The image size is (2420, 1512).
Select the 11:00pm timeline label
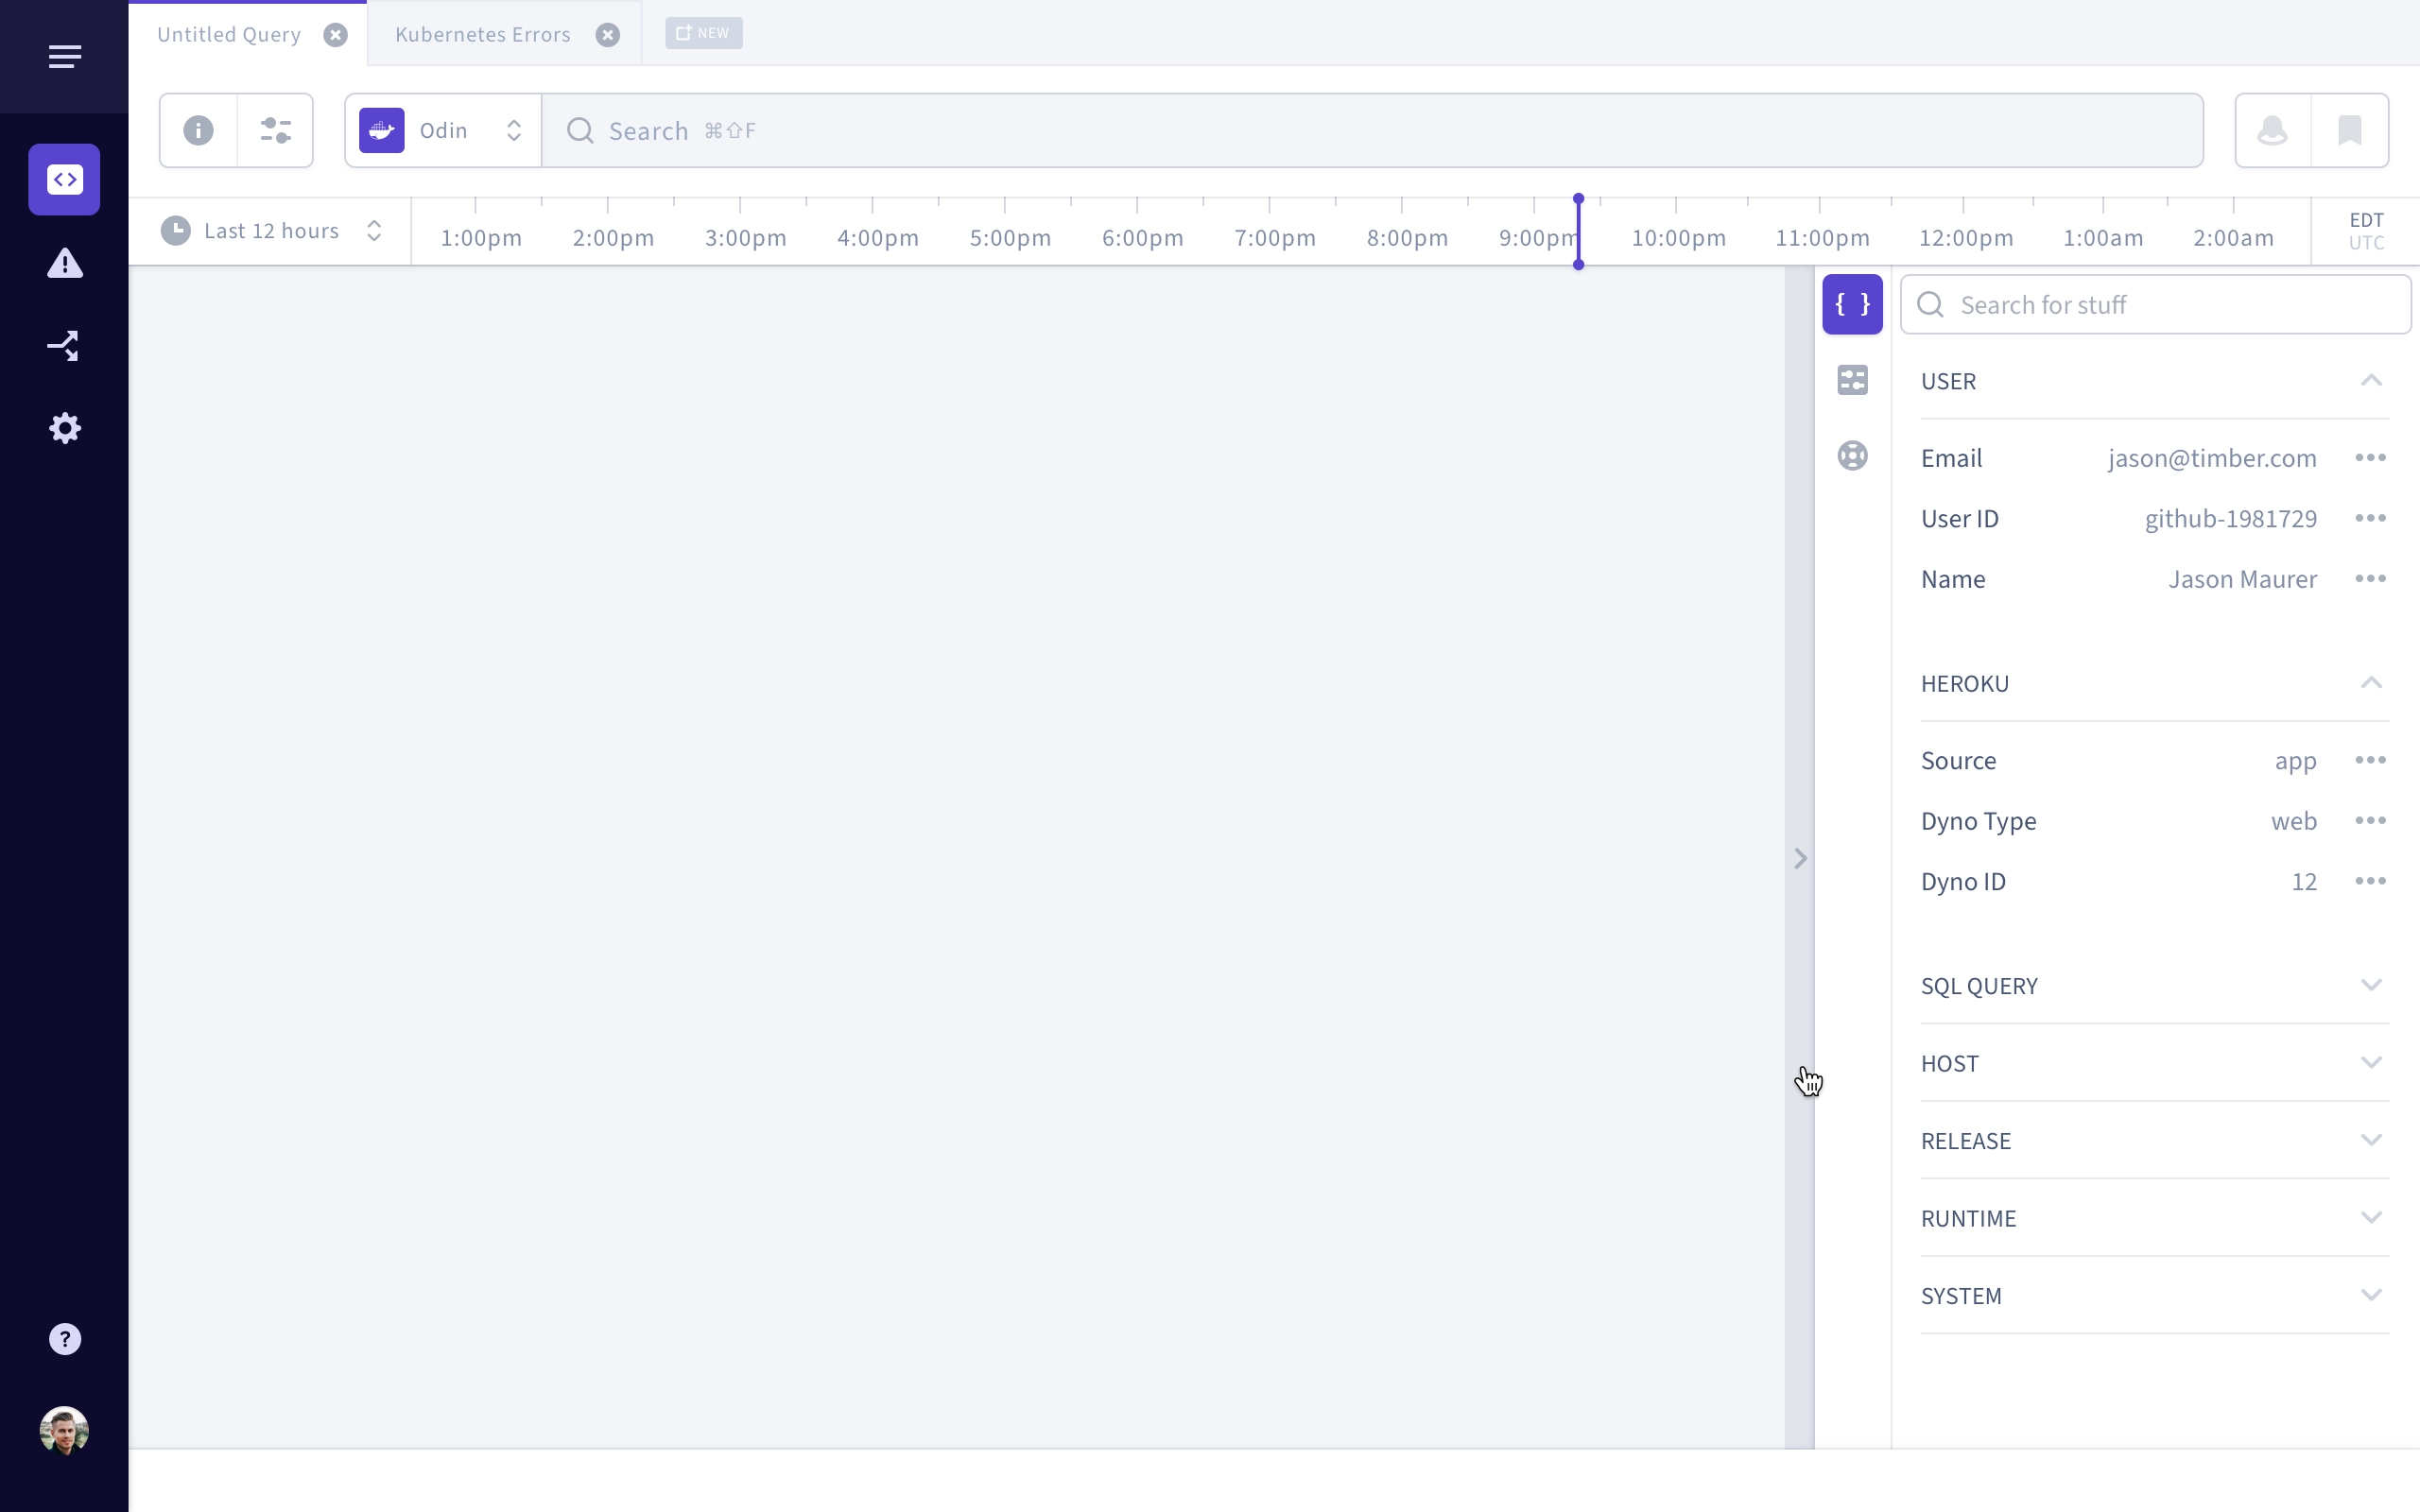click(x=1822, y=238)
